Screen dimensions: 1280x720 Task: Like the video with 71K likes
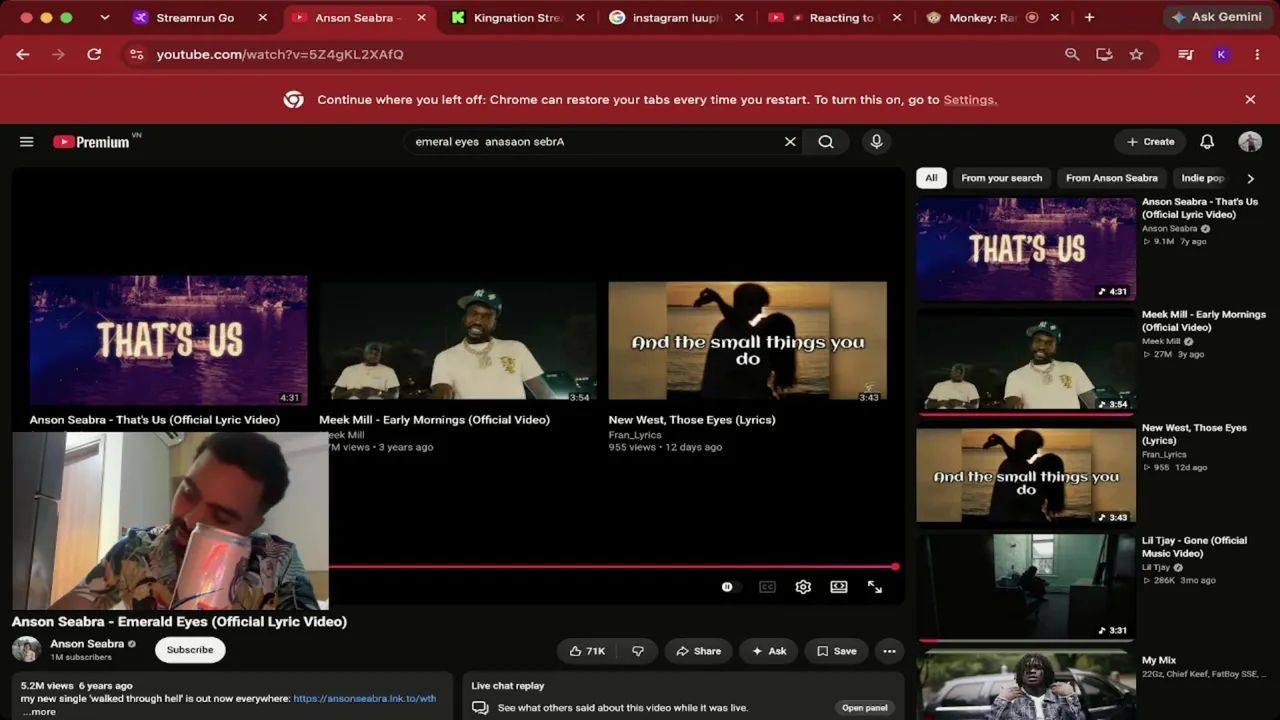tap(587, 651)
